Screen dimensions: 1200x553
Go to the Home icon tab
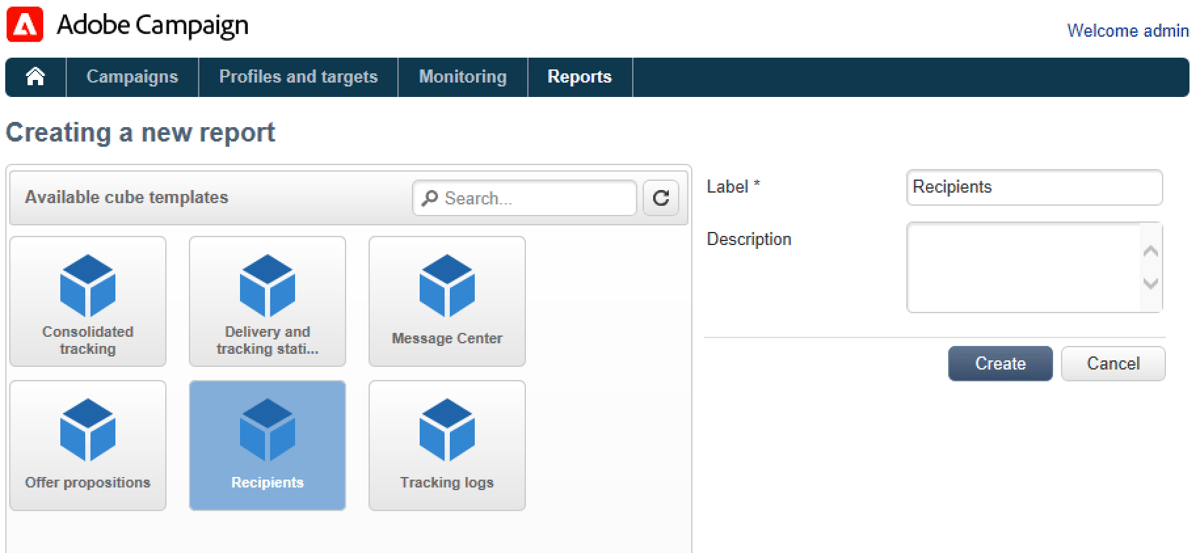[36, 77]
